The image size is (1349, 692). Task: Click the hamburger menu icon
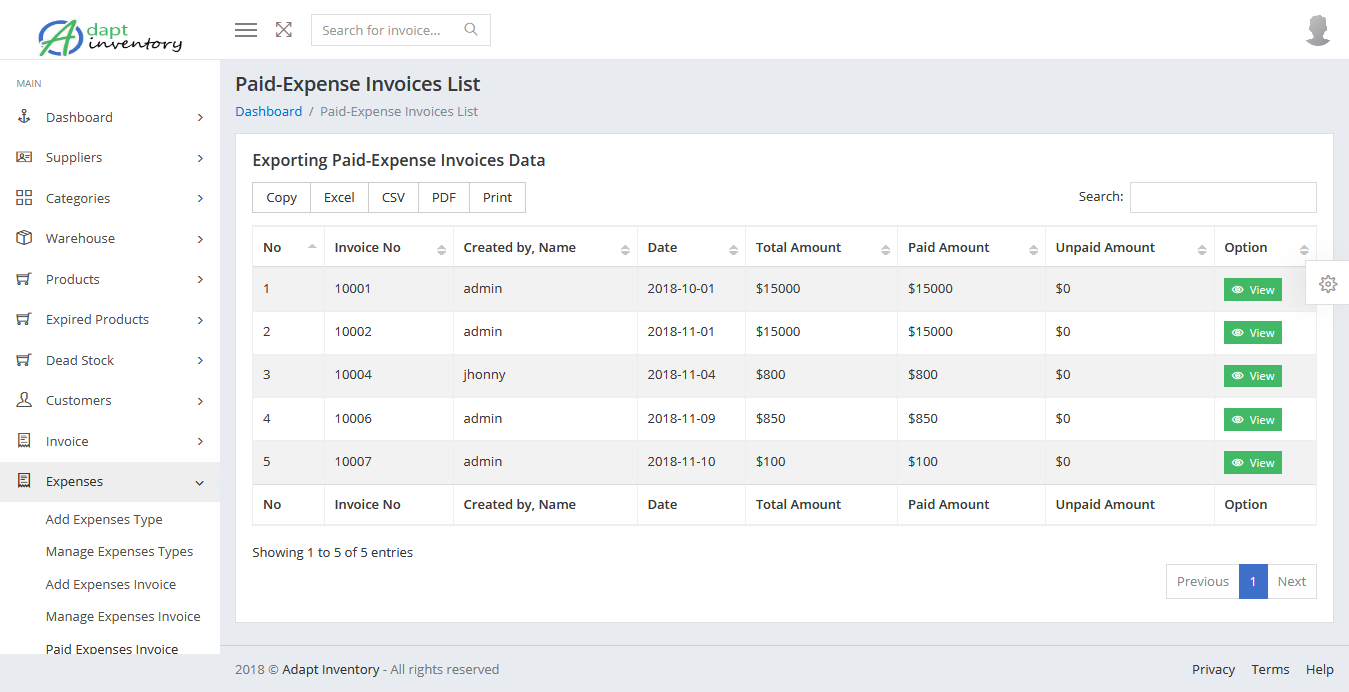(x=246, y=30)
